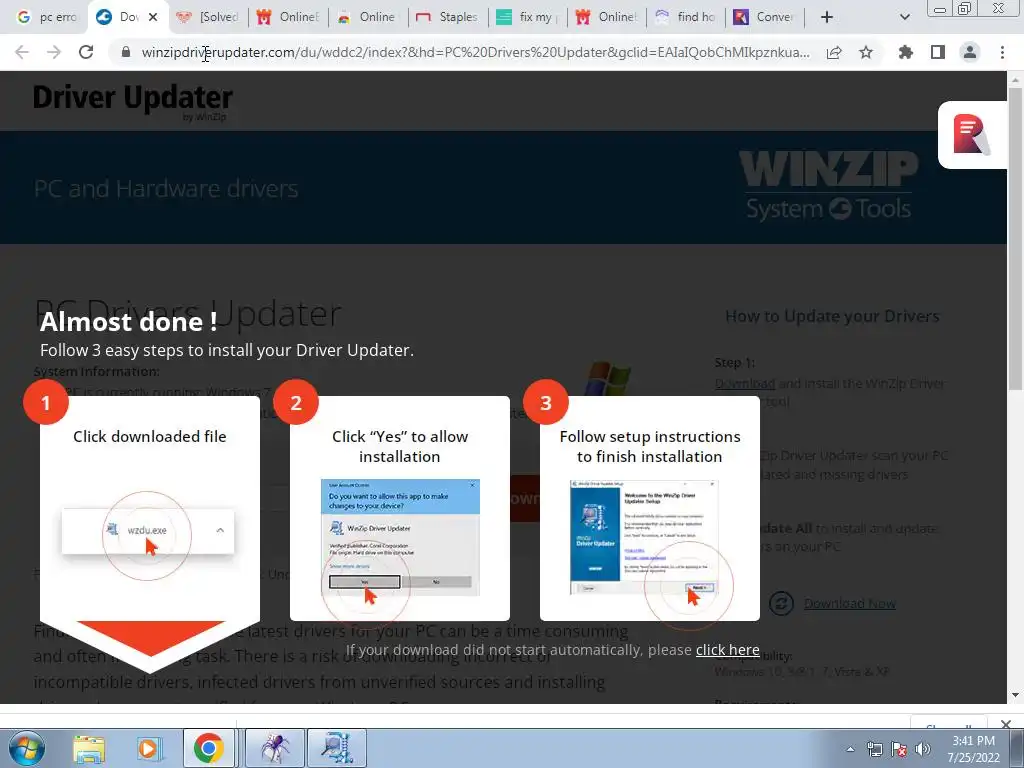Open the Extensions puzzle icon

[906, 52]
